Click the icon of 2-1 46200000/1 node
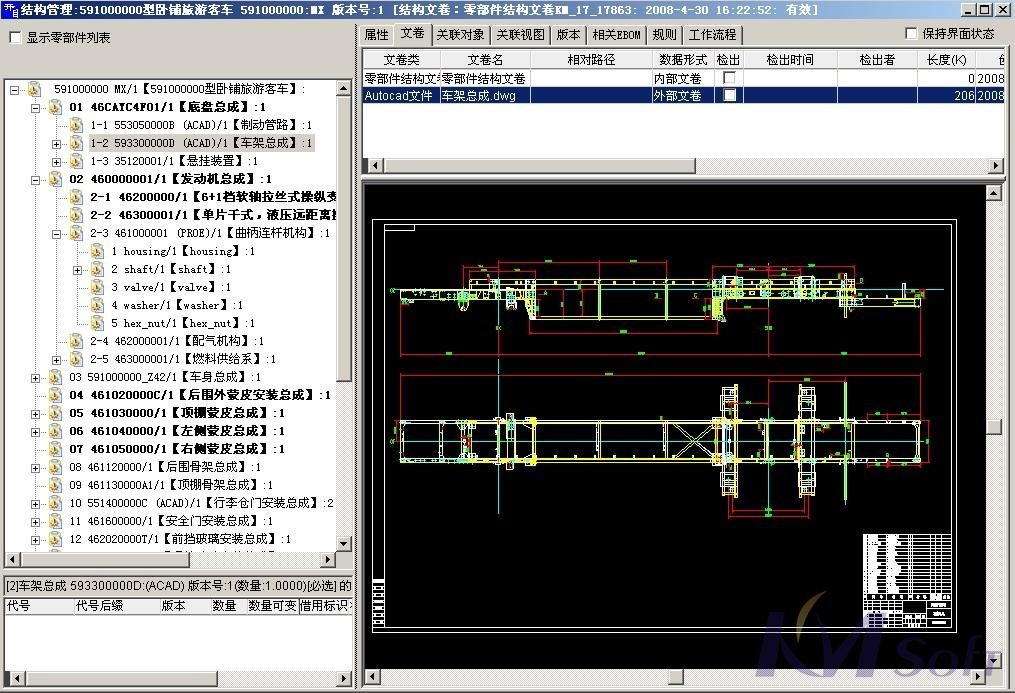Viewport: 1015px width, 693px height. tap(76, 197)
